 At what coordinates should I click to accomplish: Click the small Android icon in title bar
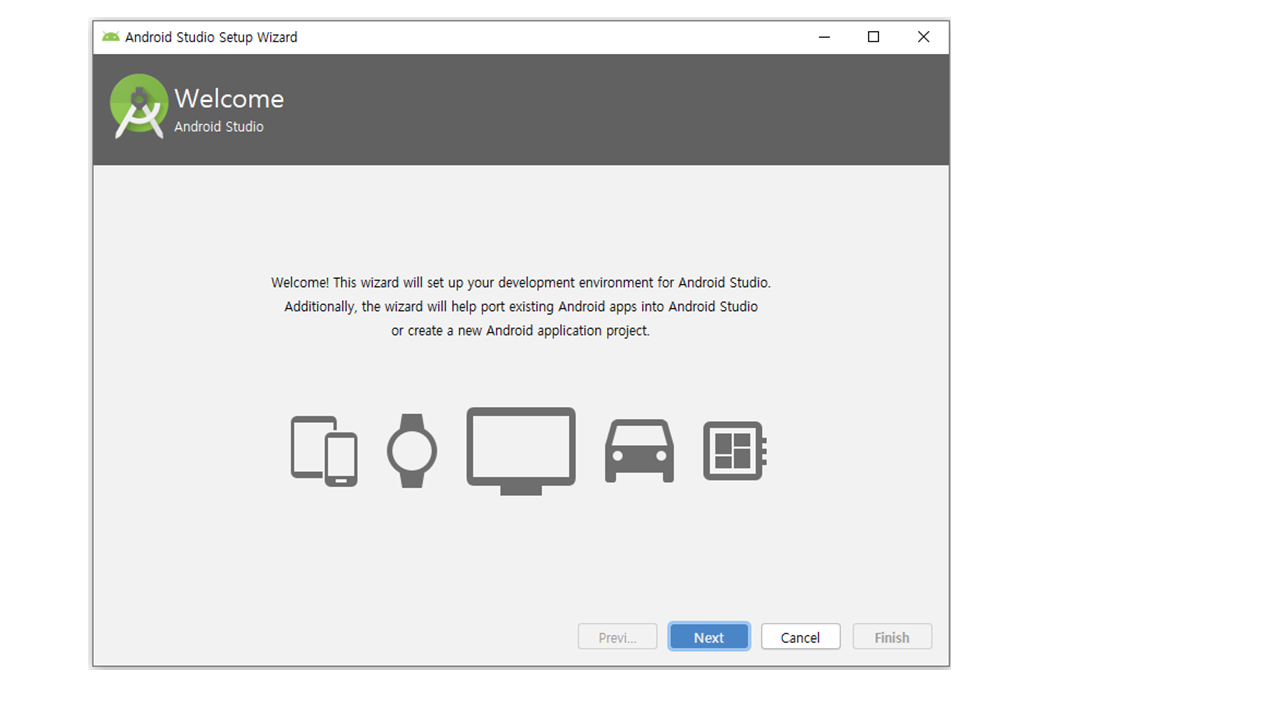(x=111, y=37)
